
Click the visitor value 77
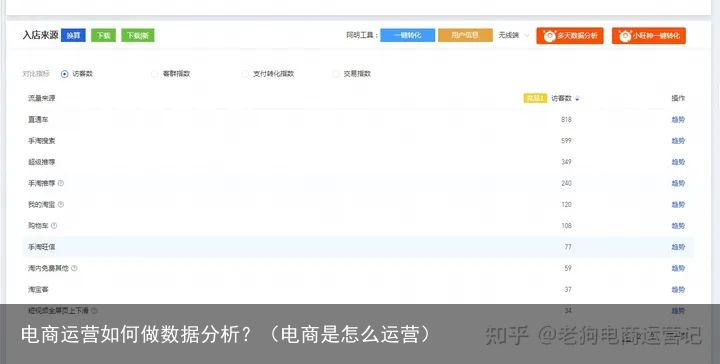568,247
